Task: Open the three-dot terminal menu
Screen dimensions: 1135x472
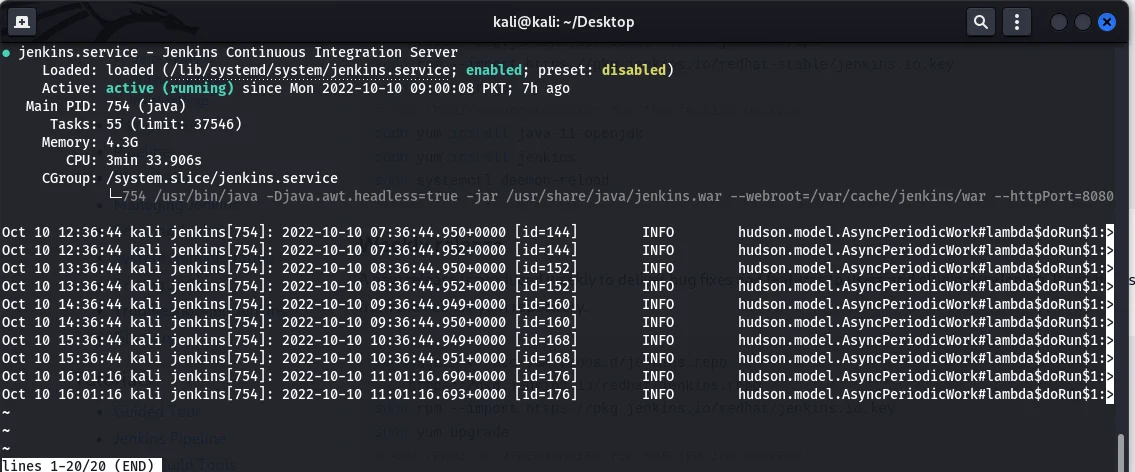Action: [1016, 22]
